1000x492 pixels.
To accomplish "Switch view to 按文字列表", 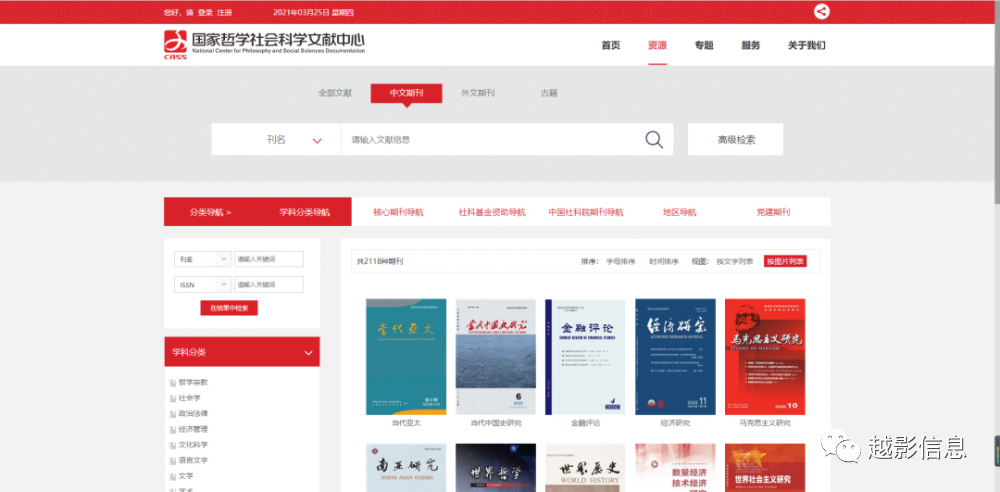I will [735, 261].
